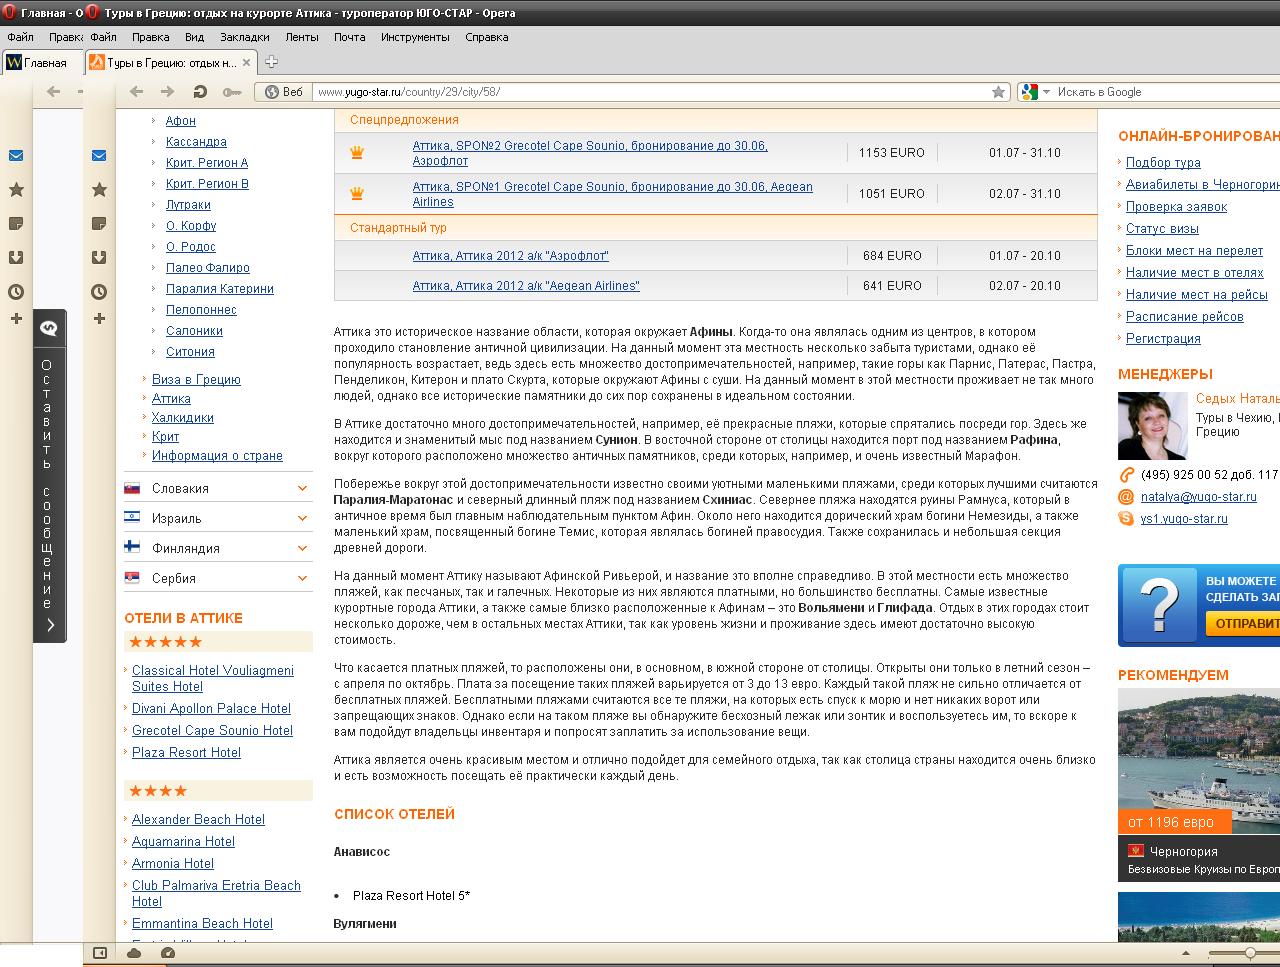Click the crown icon beside the SPON№1 offer

click(x=357, y=194)
